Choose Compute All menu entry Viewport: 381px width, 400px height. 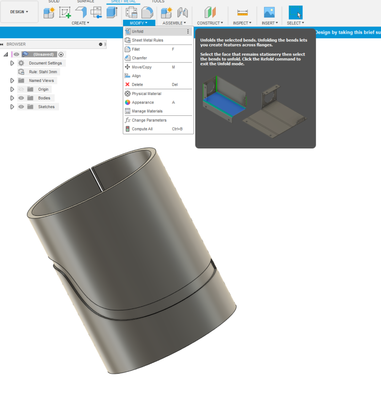[158, 129]
